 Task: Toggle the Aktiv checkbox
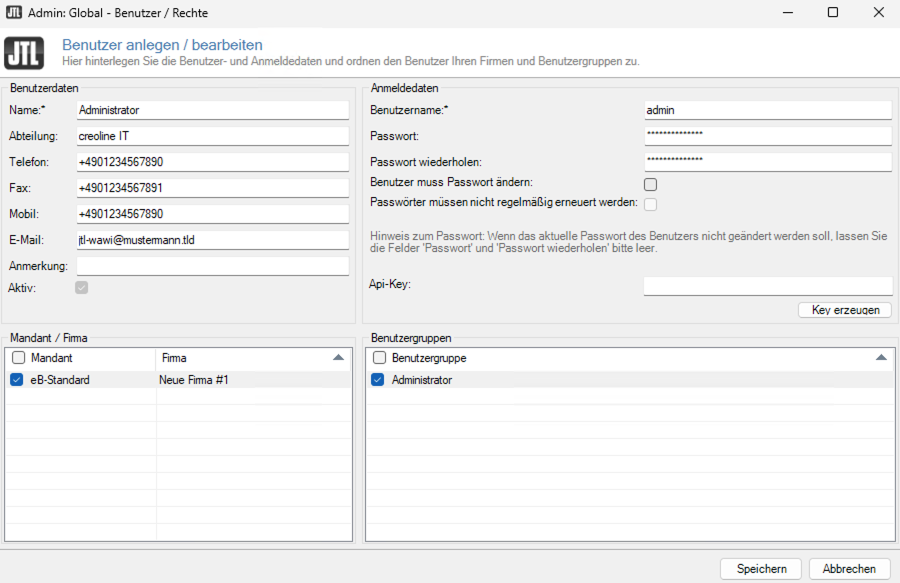[82, 287]
